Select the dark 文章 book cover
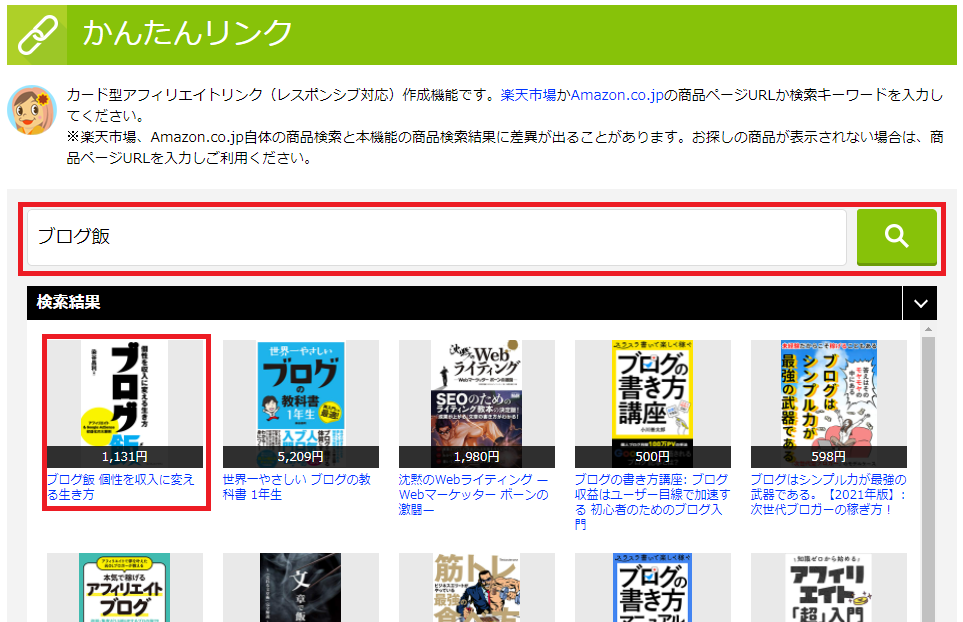Viewport: 963px width, 622px height. (300, 588)
